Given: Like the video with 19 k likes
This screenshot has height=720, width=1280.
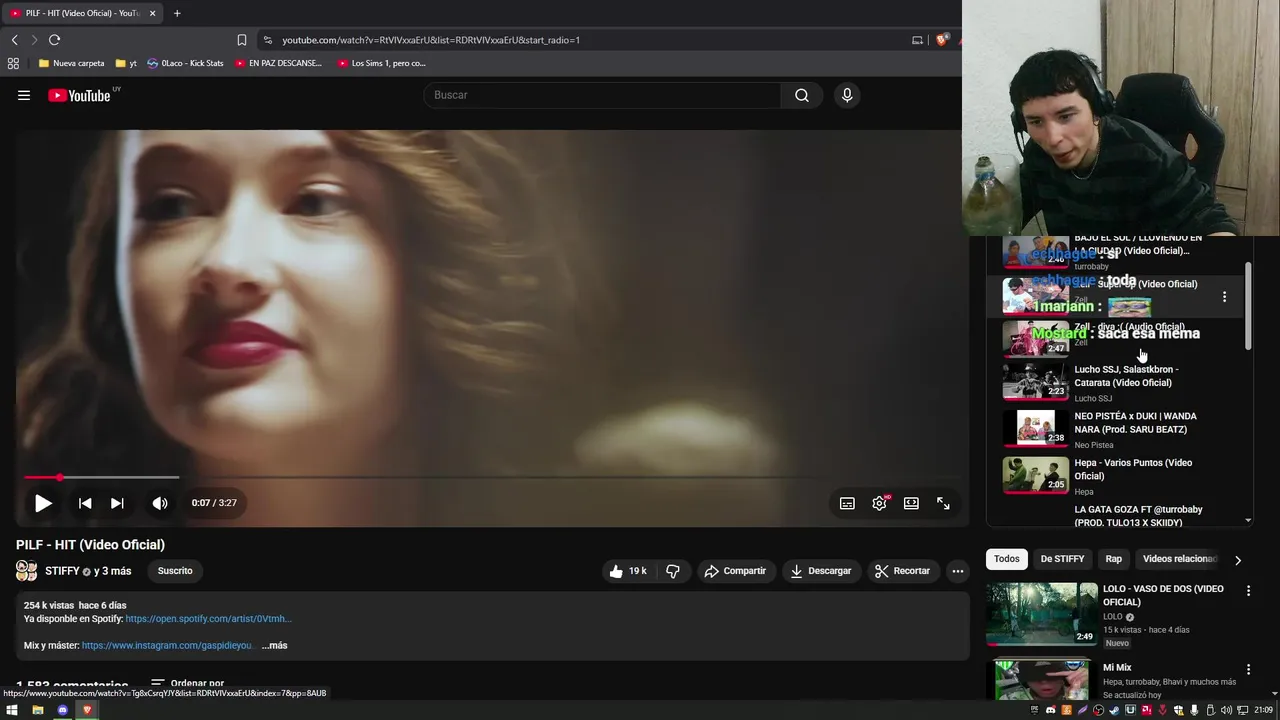Looking at the screenshot, I should tap(627, 571).
